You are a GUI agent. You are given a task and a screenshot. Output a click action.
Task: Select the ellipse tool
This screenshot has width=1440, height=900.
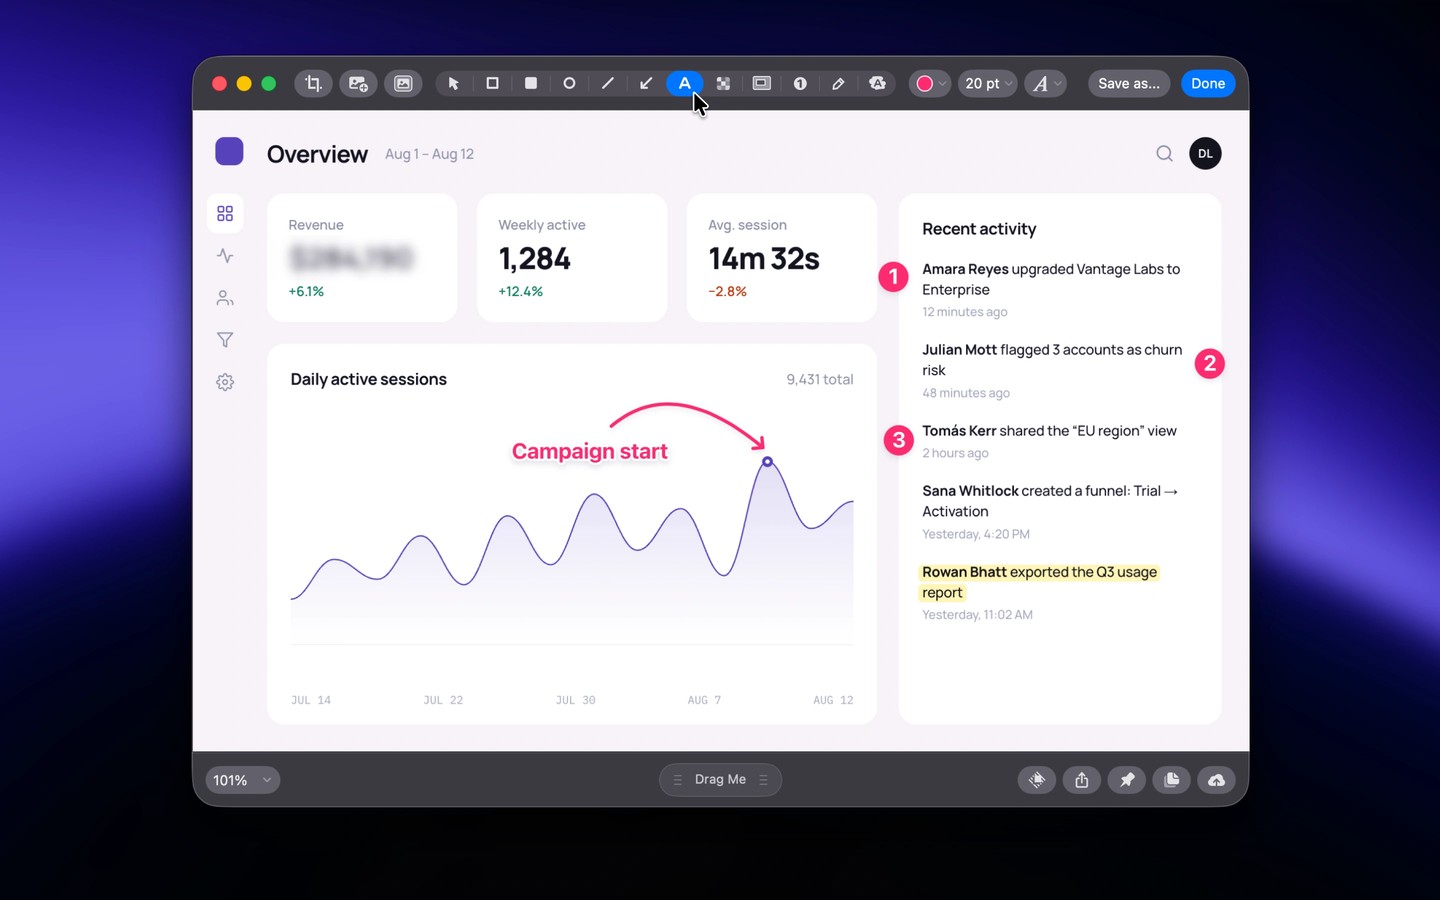[569, 84]
